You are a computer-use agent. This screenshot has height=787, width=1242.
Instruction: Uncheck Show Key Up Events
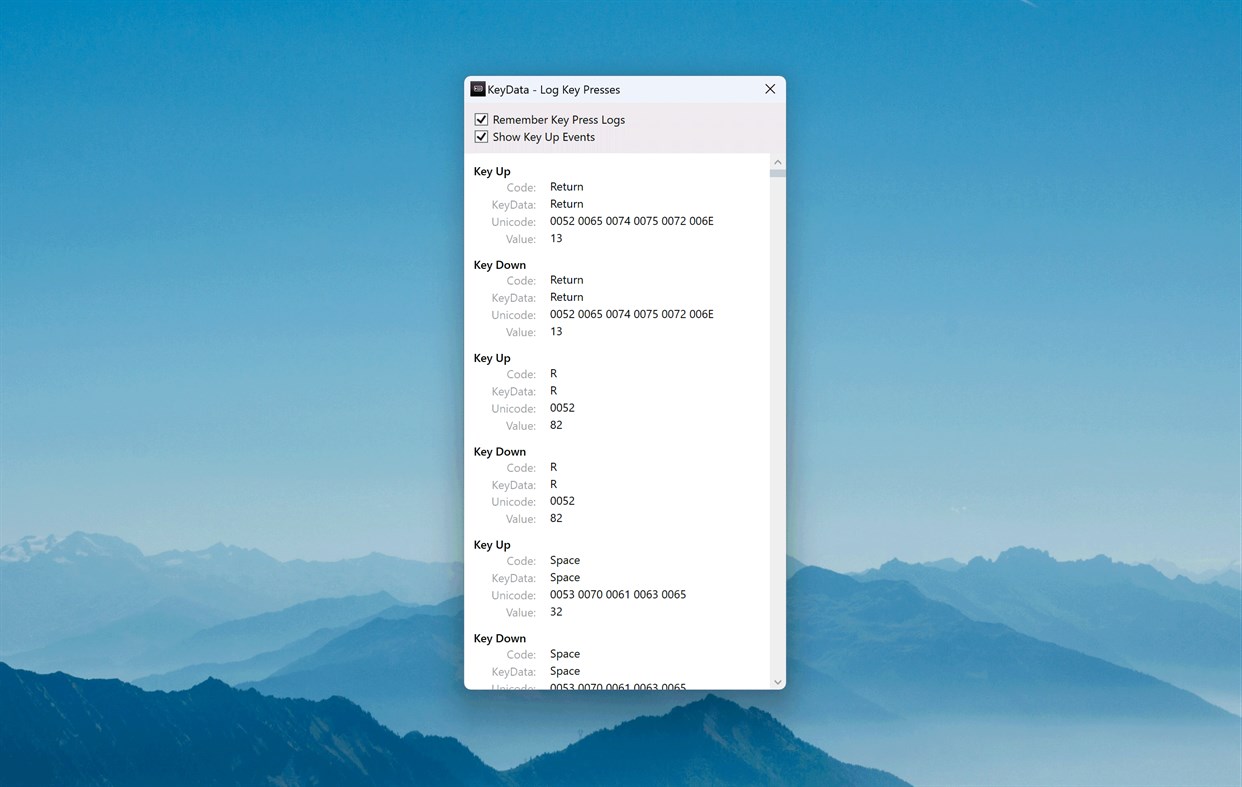481,137
